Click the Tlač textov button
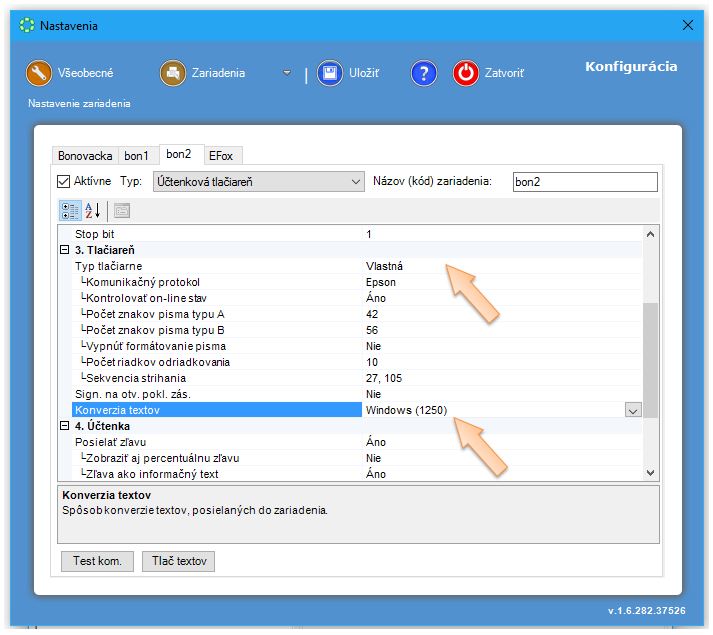713x635 pixels. (178, 561)
